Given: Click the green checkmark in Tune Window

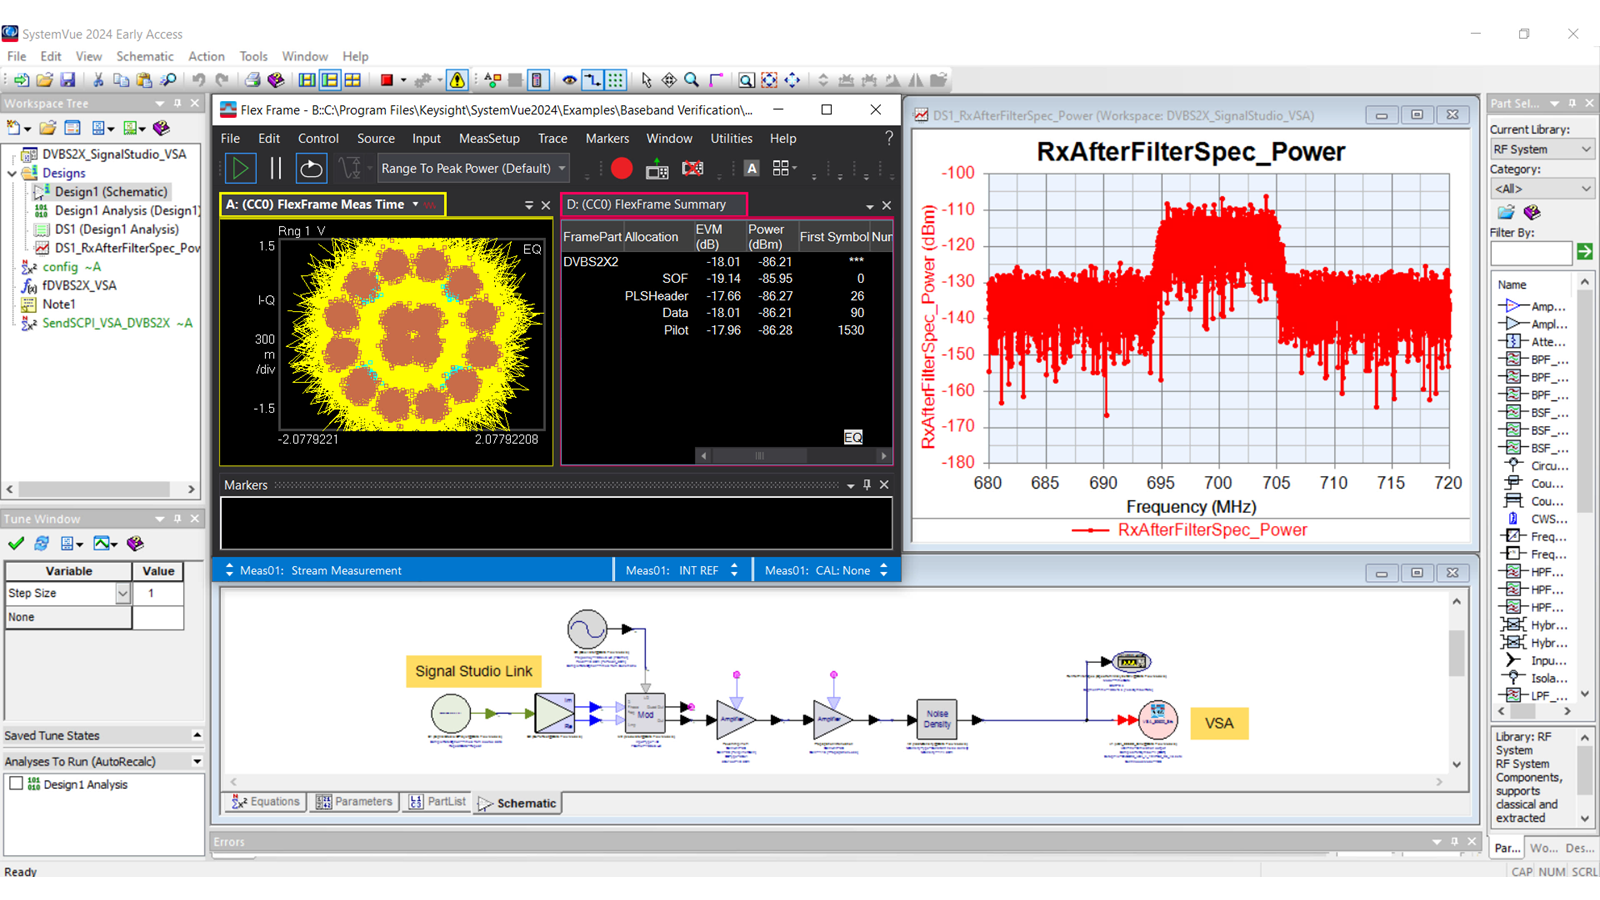Looking at the screenshot, I should pos(16,543).
